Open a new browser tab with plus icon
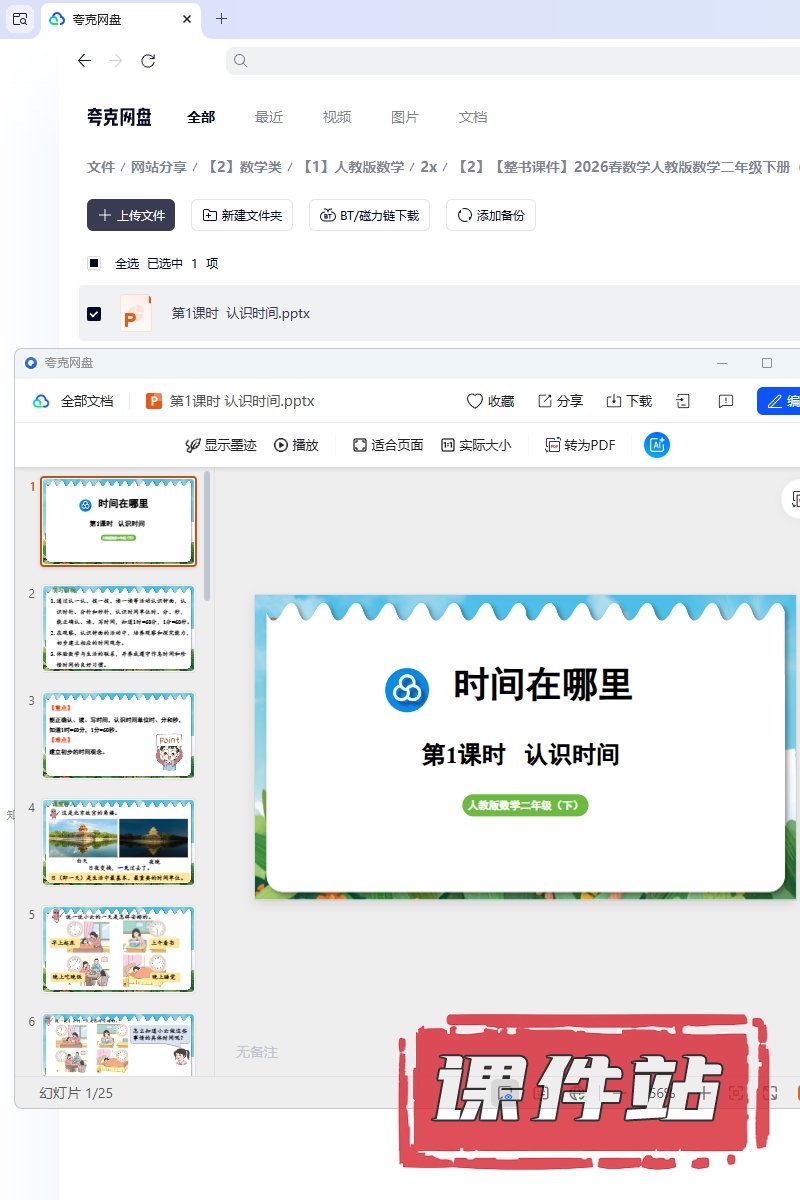Viewport: 800px width, 1200px height. pyautogui.click(x=221, y=18)
